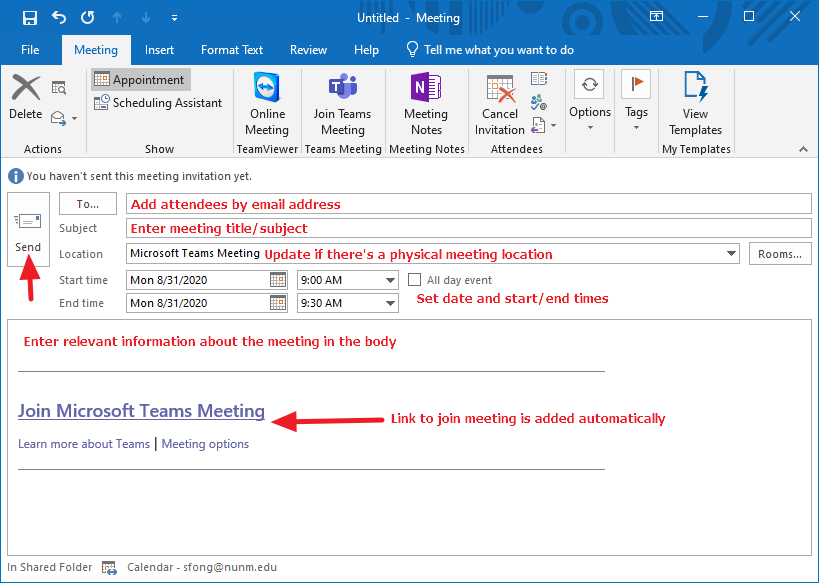Click the info icon in the notification bar

pyautogui.click(x=16, y=176)
